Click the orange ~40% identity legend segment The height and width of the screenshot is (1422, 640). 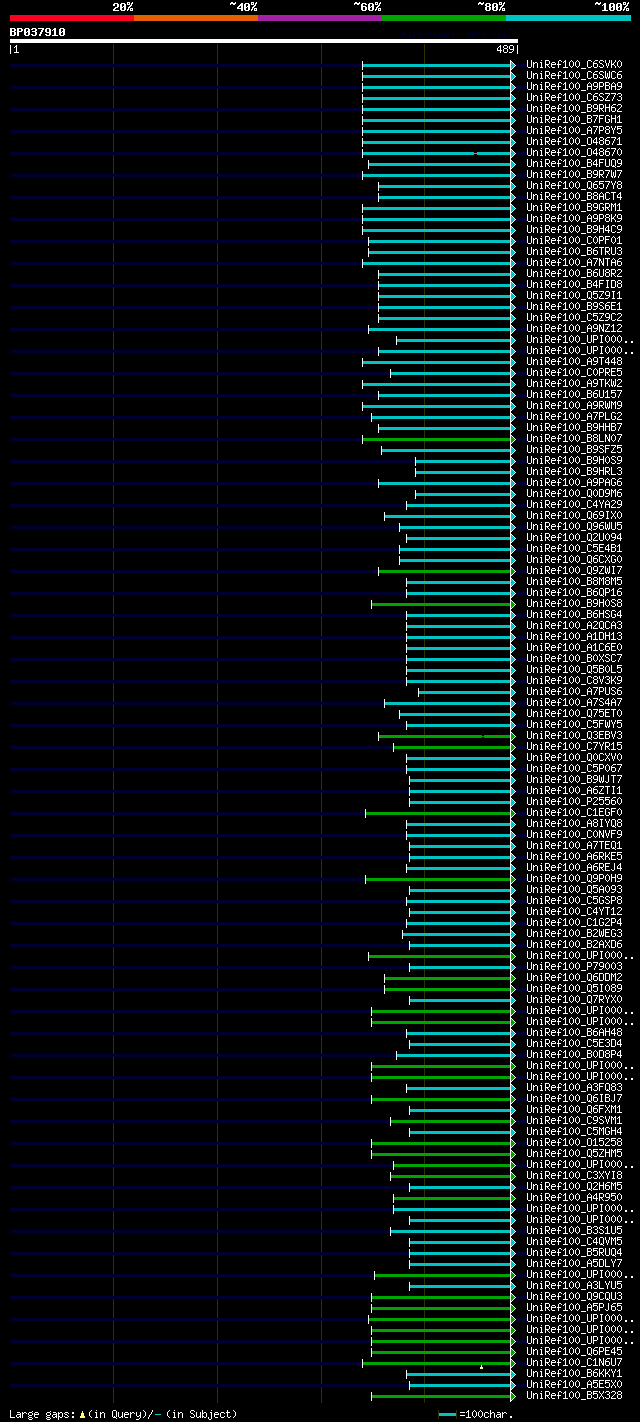click(196, 18)
